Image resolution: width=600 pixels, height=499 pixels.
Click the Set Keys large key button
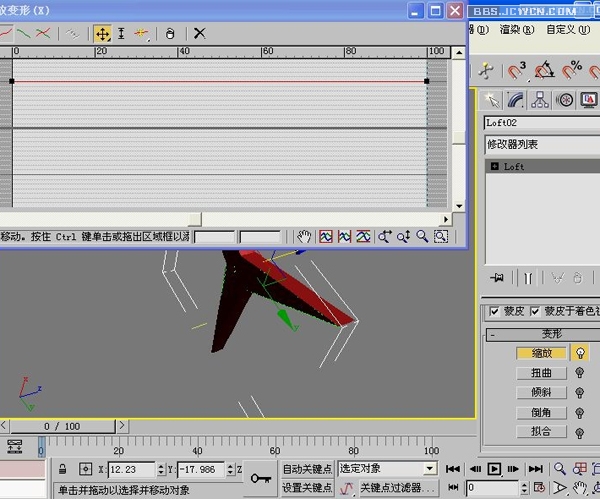pos(261,478)
